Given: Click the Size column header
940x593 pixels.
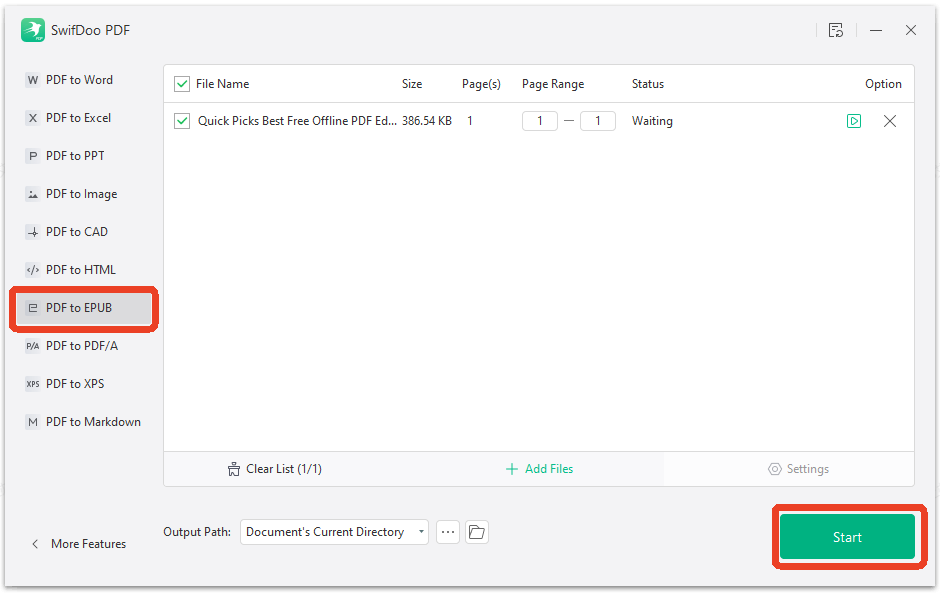Looking at the screenshot, I should (412, 84).
